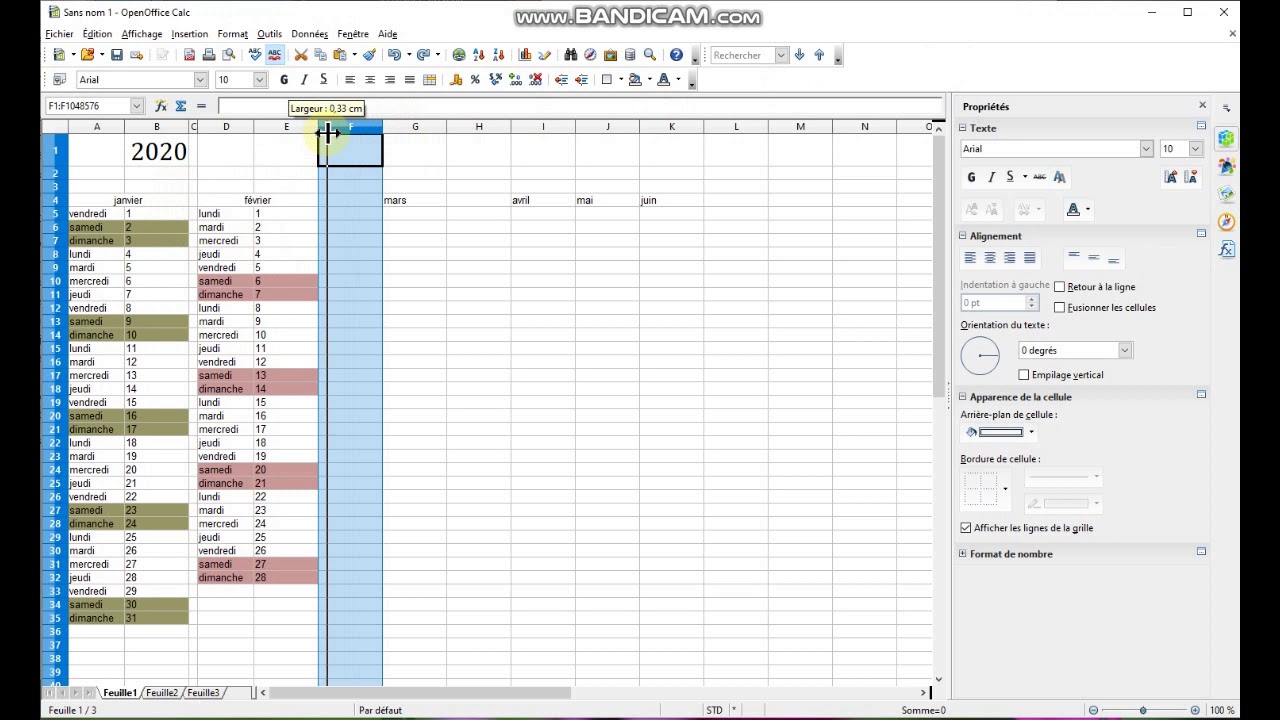Viewport: 1280px width, 720px height.
Task: Open the sidebar Functions deck icon
Action: click(1227, 249)
